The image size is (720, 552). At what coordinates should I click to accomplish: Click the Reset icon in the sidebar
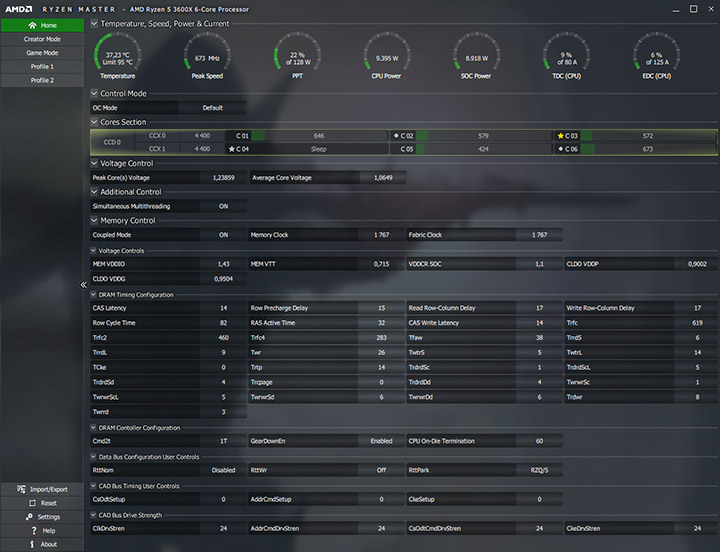coord(32,503)
